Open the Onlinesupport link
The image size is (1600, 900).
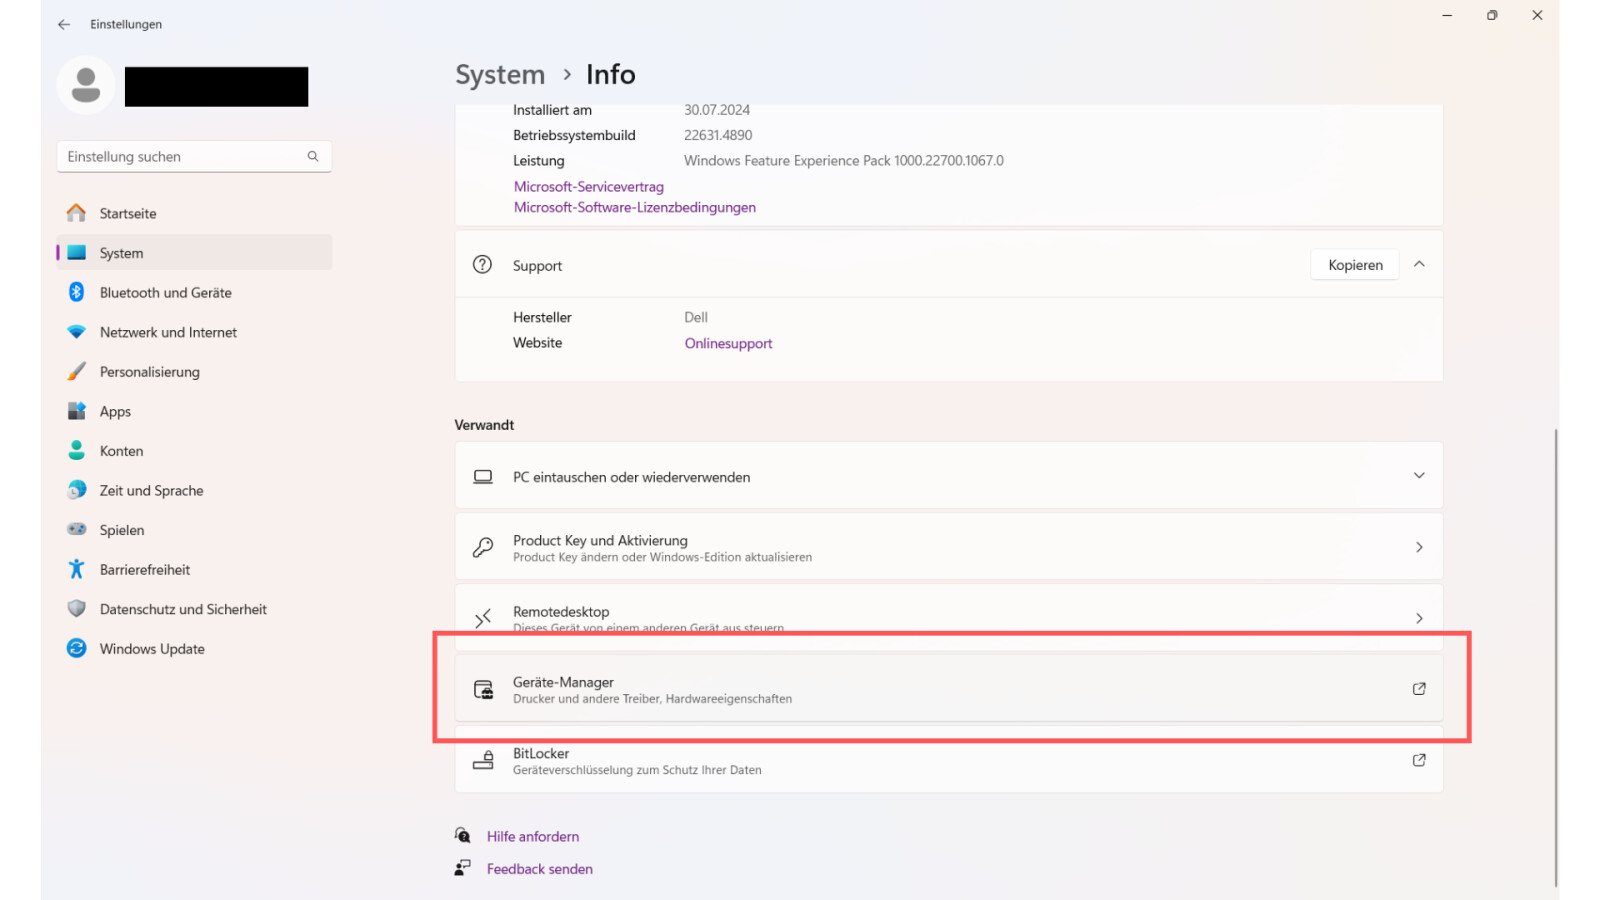coord(728,343)
